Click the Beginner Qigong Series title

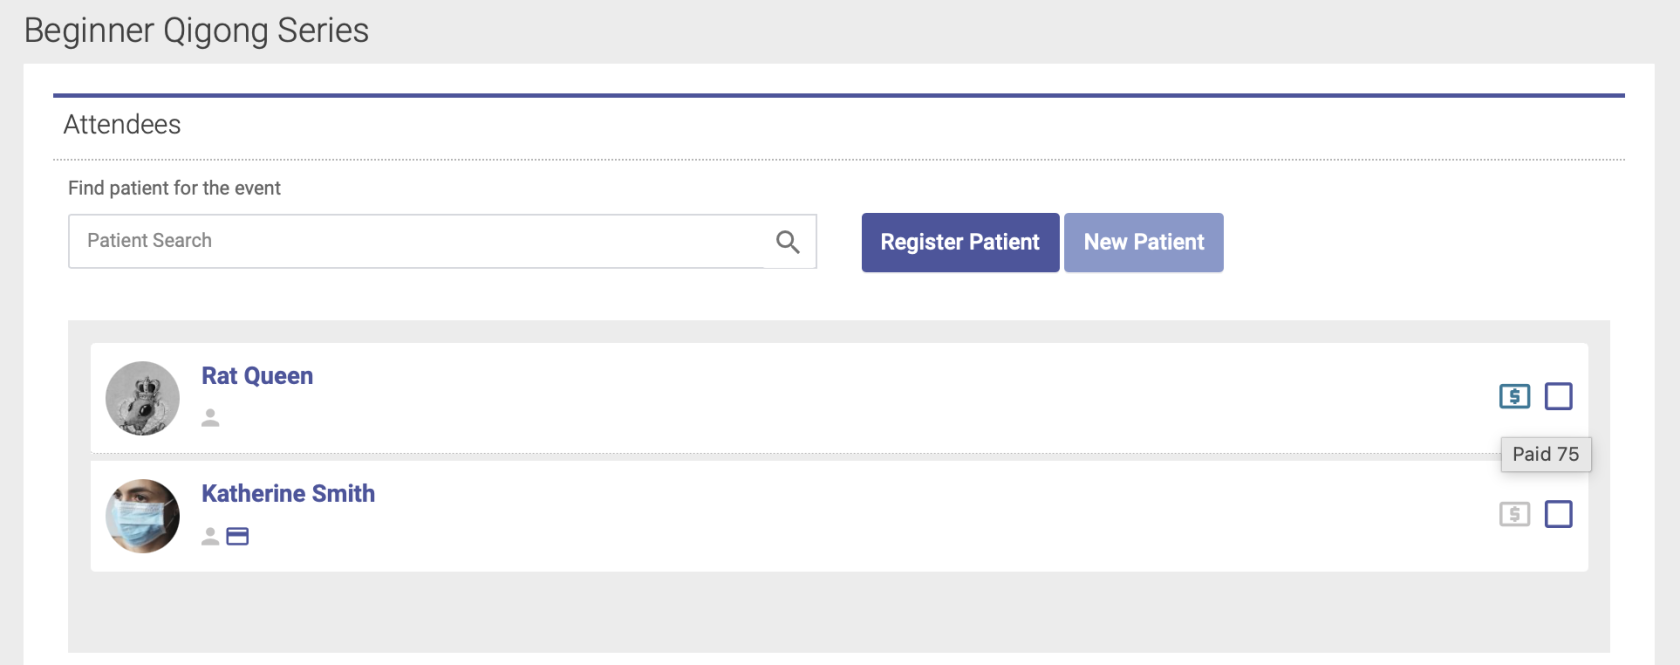tap(196, 30)
